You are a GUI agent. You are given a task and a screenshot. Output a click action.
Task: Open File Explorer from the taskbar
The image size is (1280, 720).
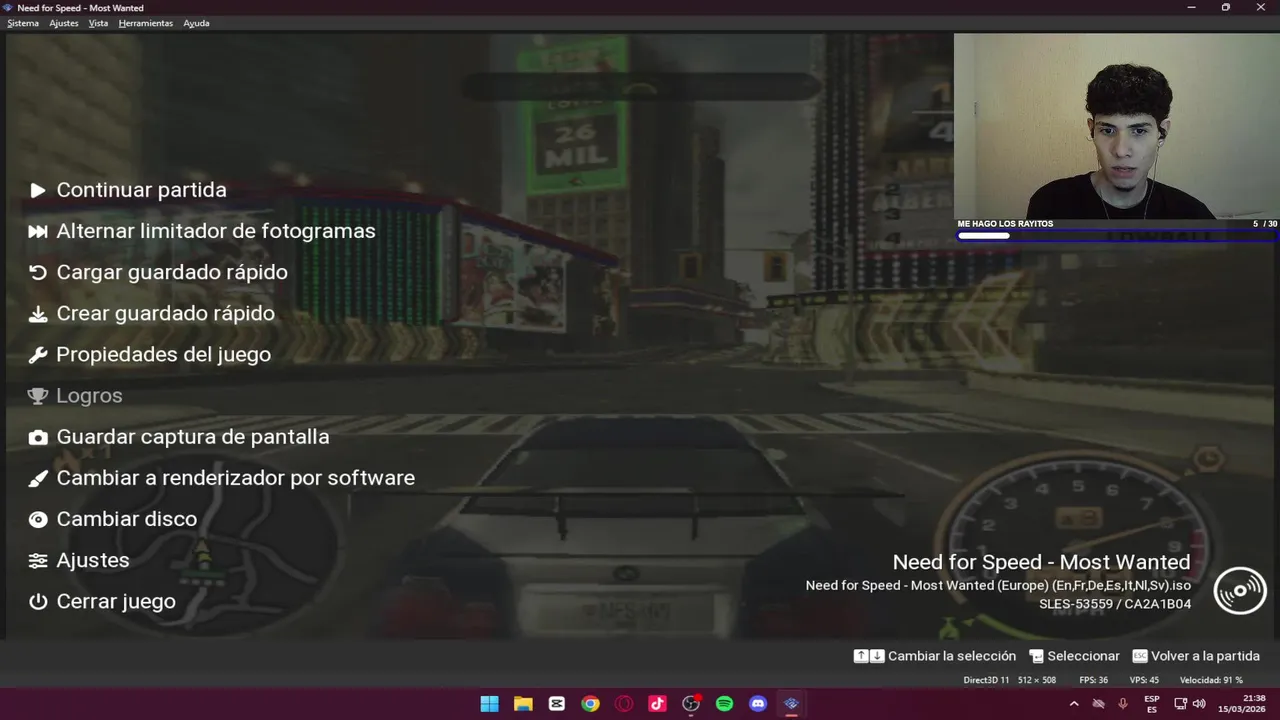tap(523, 704)
